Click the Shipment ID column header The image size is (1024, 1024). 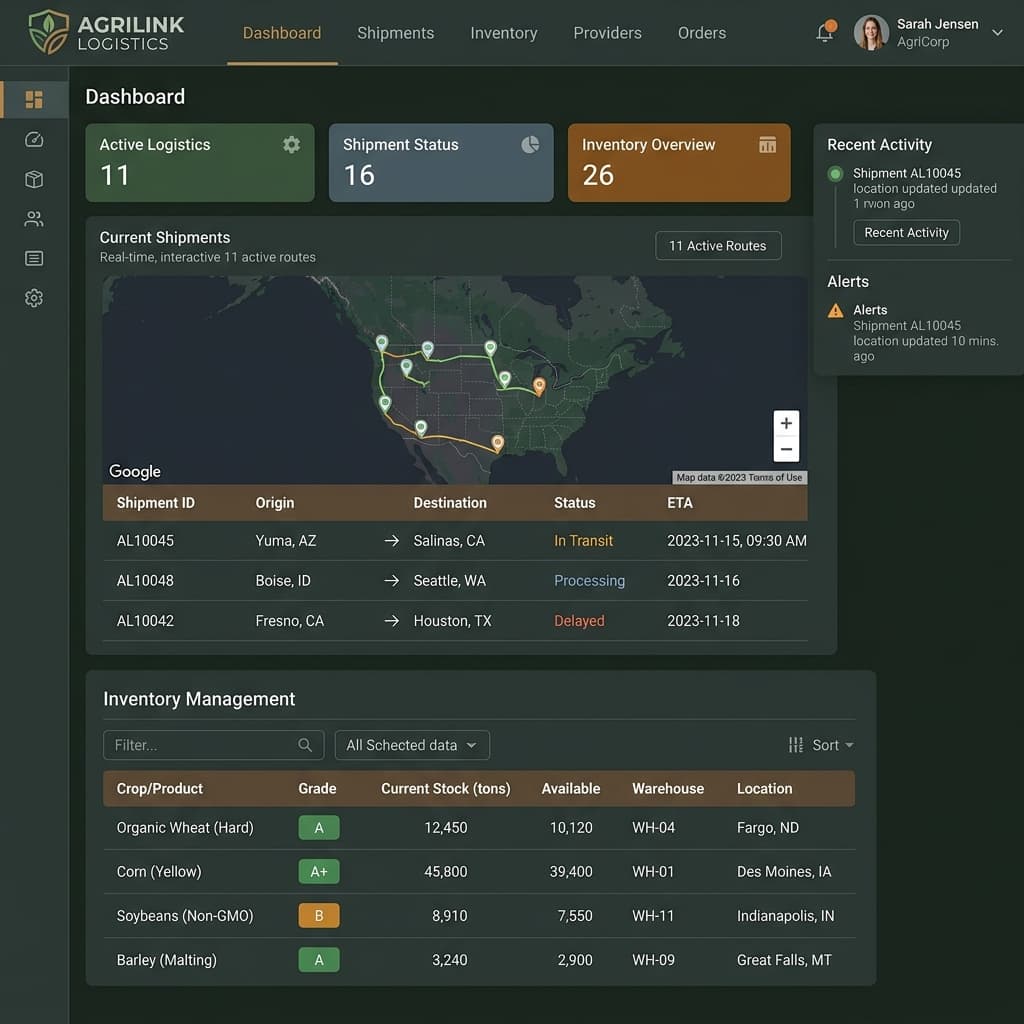pyautogui.click(x=155, y=503)
